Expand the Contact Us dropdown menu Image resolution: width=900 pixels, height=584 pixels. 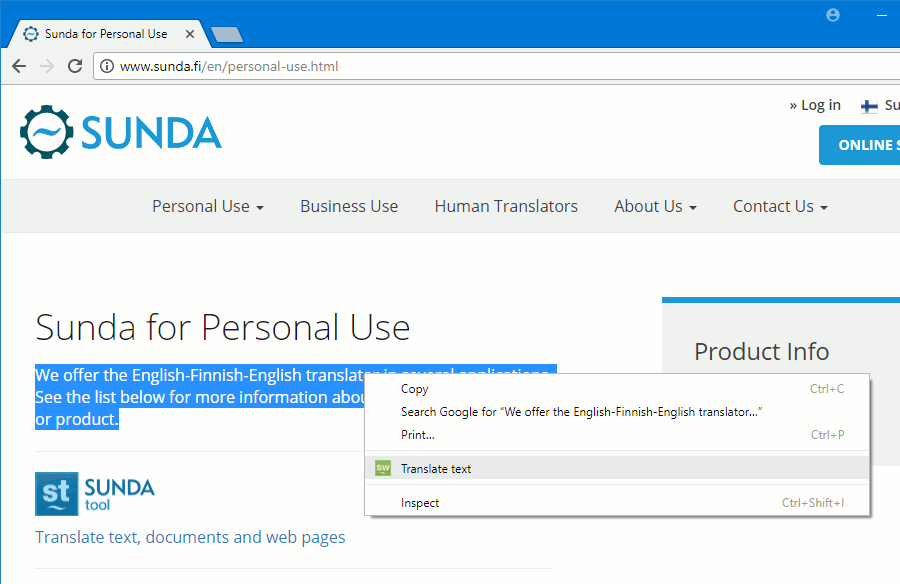point(780,206)
